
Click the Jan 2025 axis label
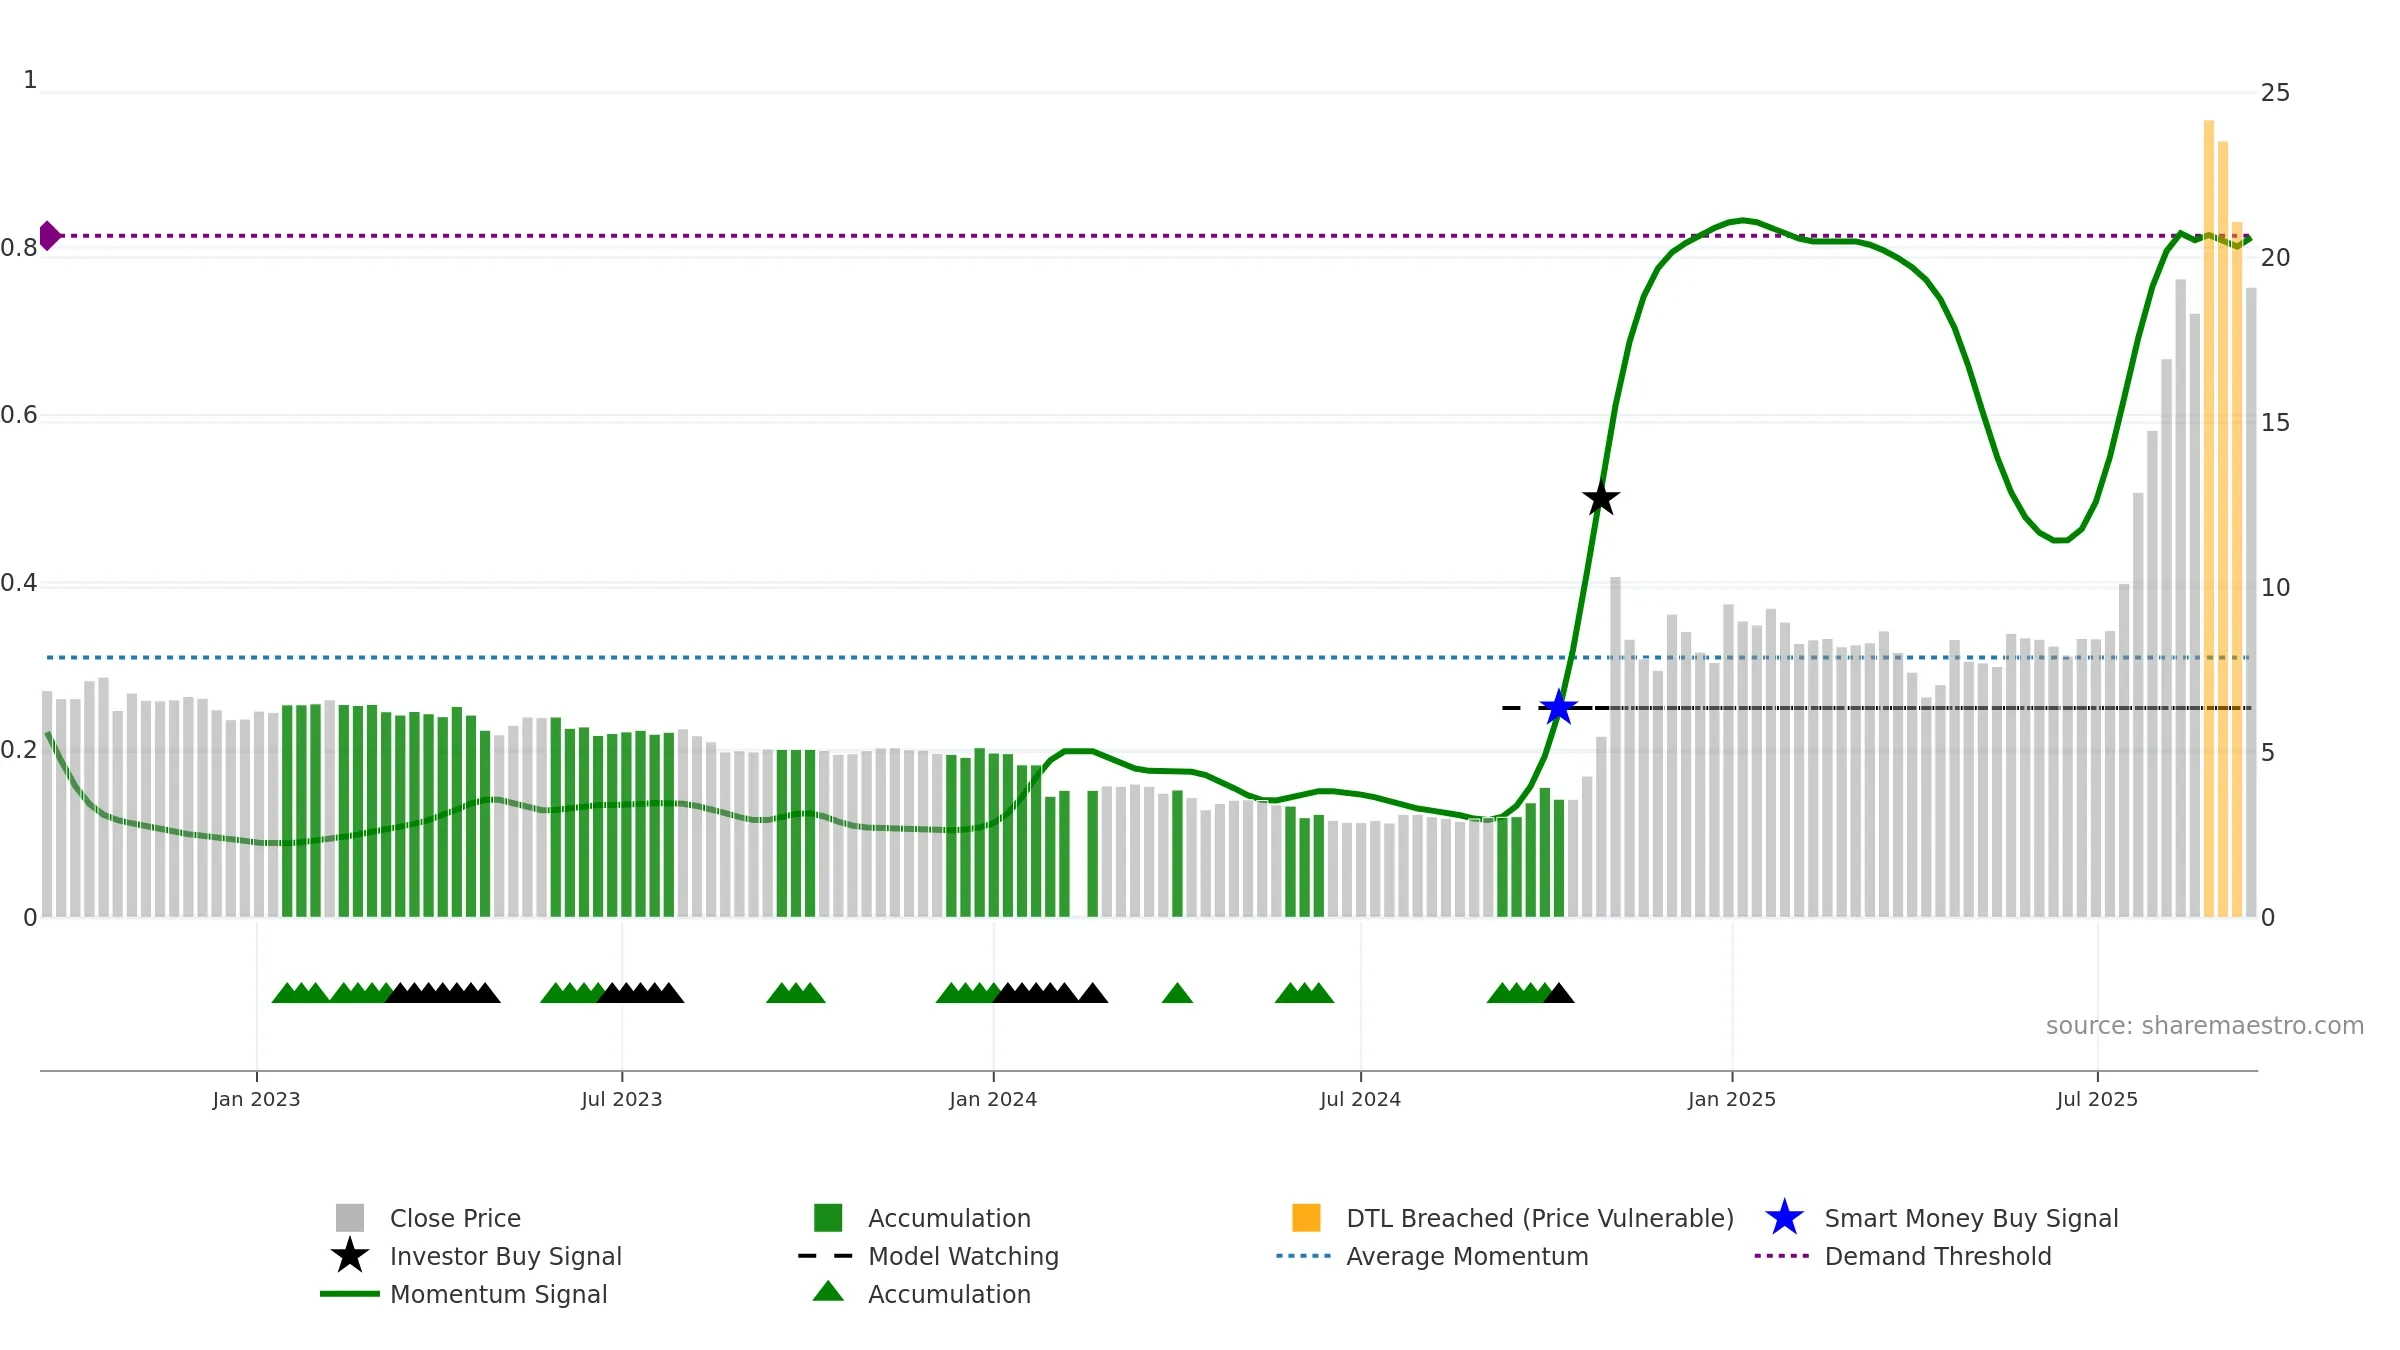point(1732,1100)
